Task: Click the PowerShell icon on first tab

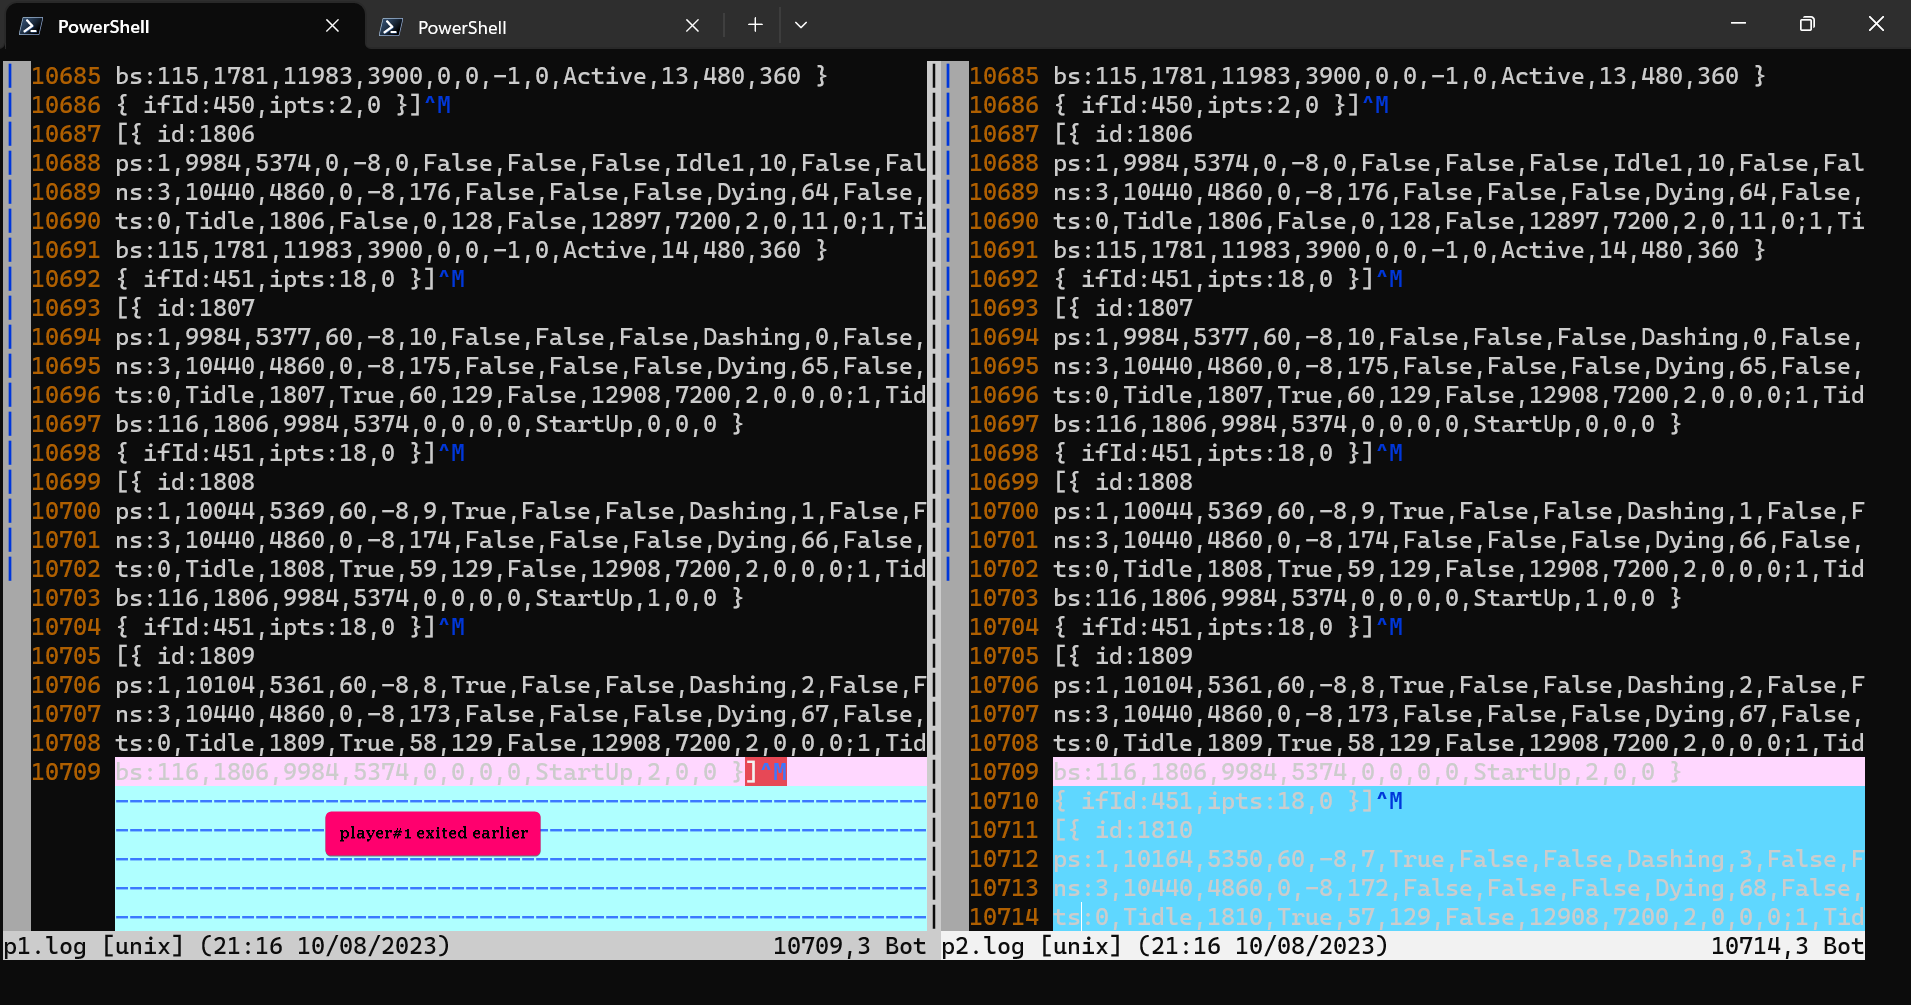Action: pos(31,26)
